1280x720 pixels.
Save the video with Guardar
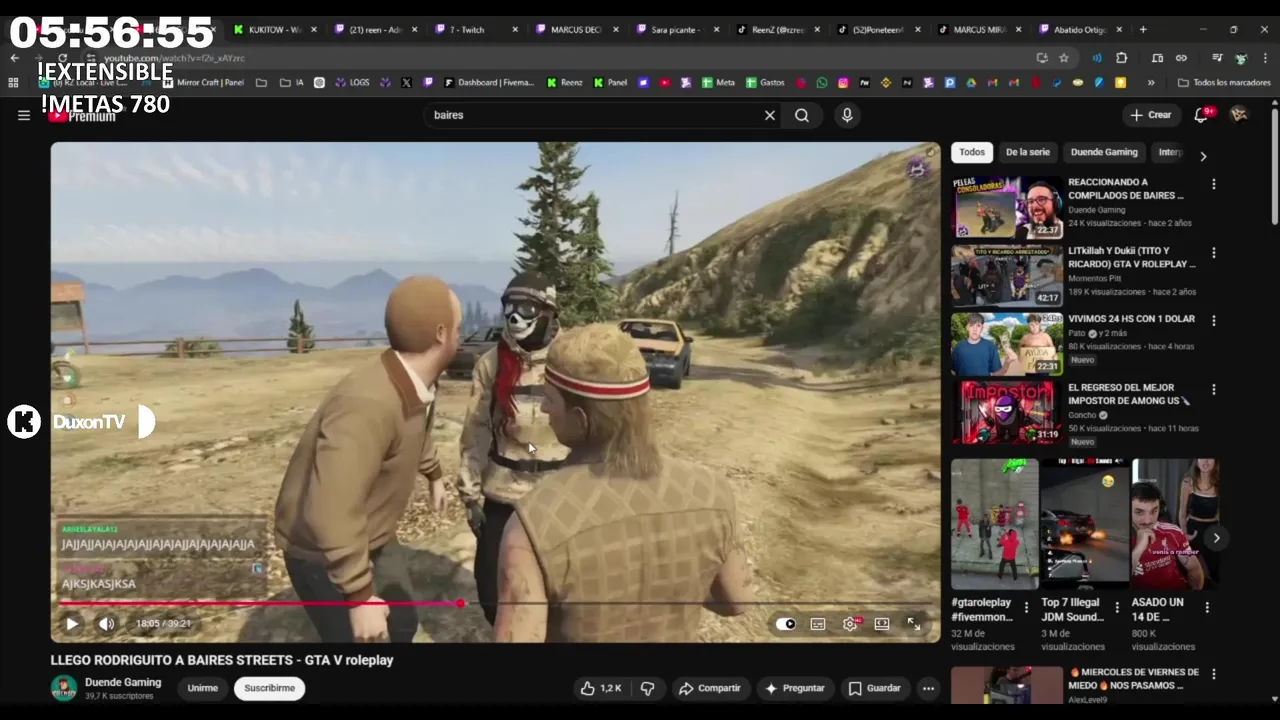tap(875, 688)
